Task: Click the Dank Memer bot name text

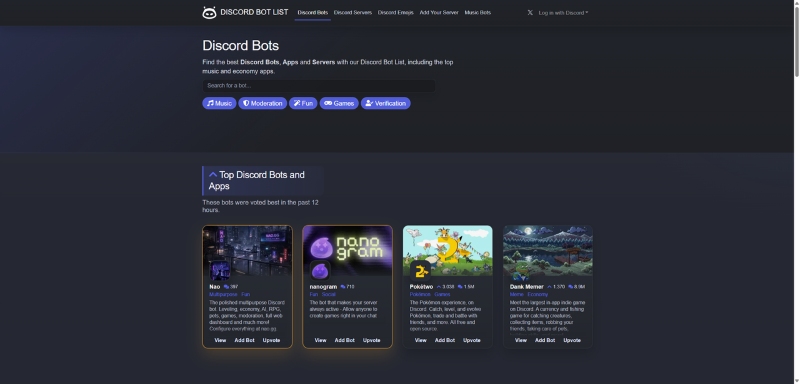Action: click(527, 287)
